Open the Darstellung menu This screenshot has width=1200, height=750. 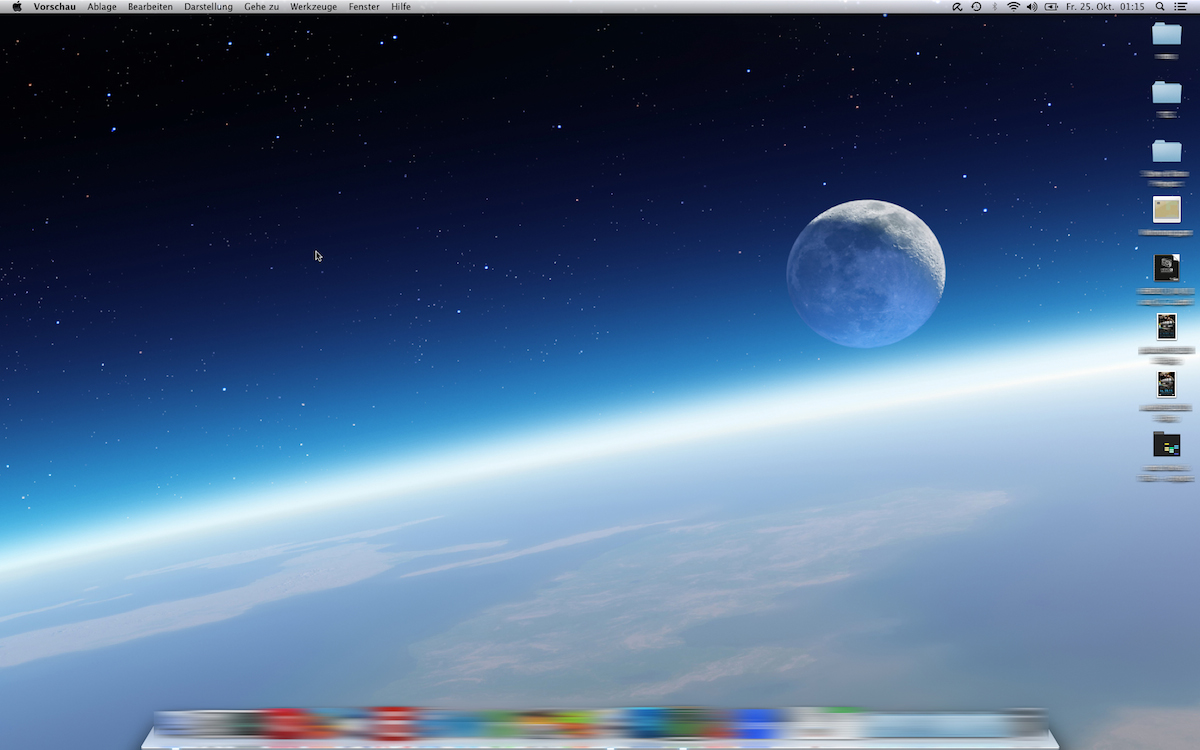208,7
